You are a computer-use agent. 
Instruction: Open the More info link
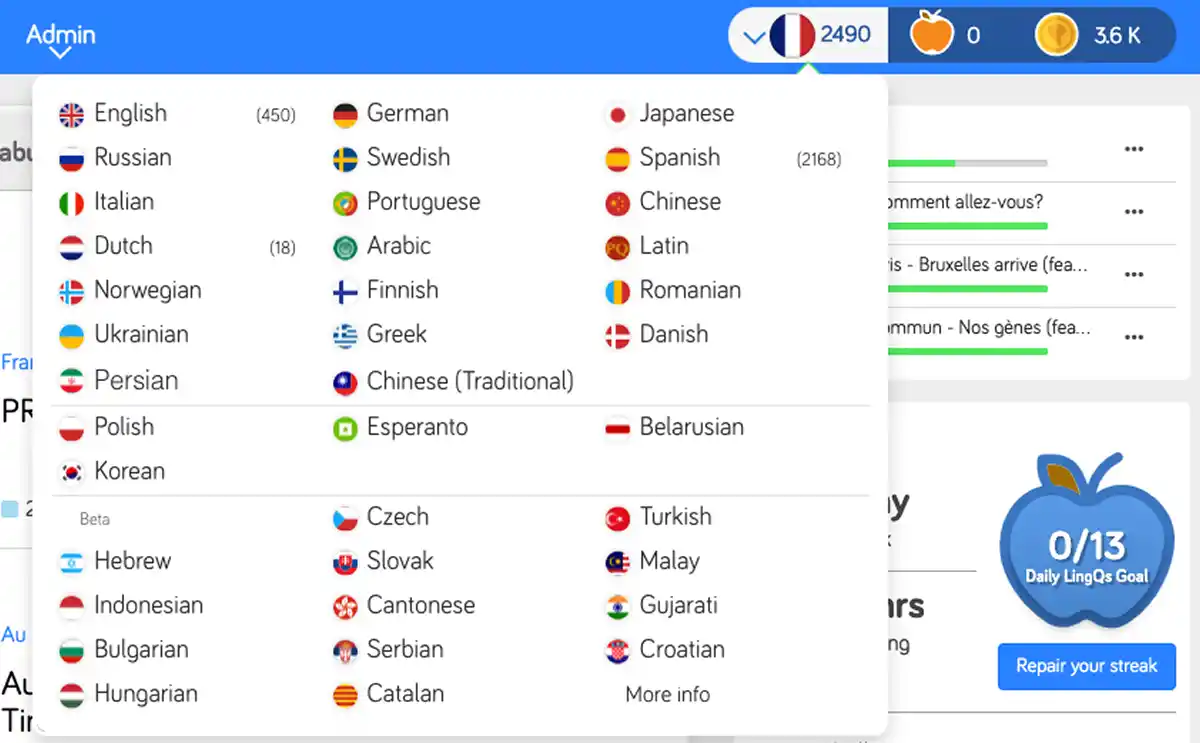tap(666, 694)
